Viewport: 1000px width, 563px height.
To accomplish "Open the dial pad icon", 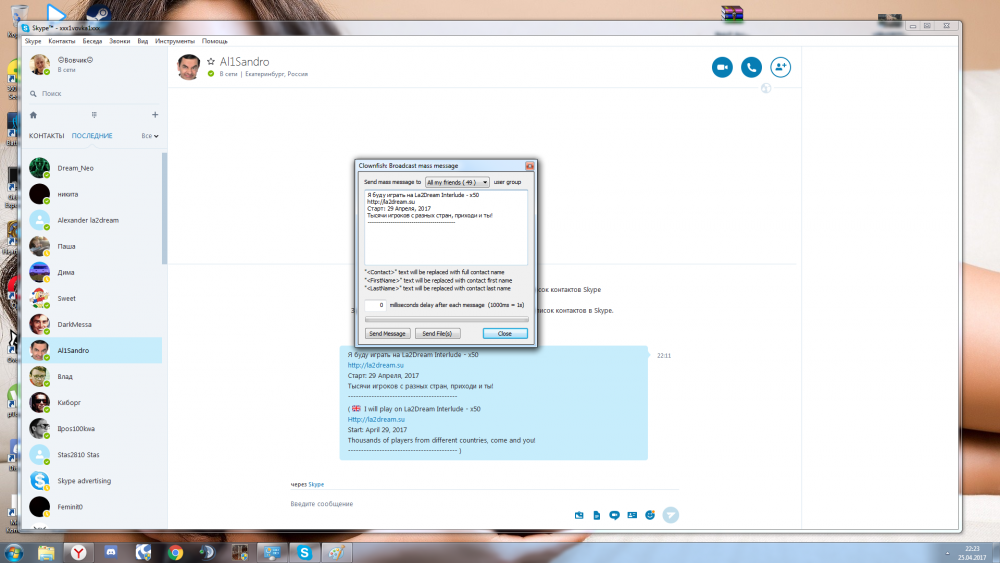I will pos(94,115).
